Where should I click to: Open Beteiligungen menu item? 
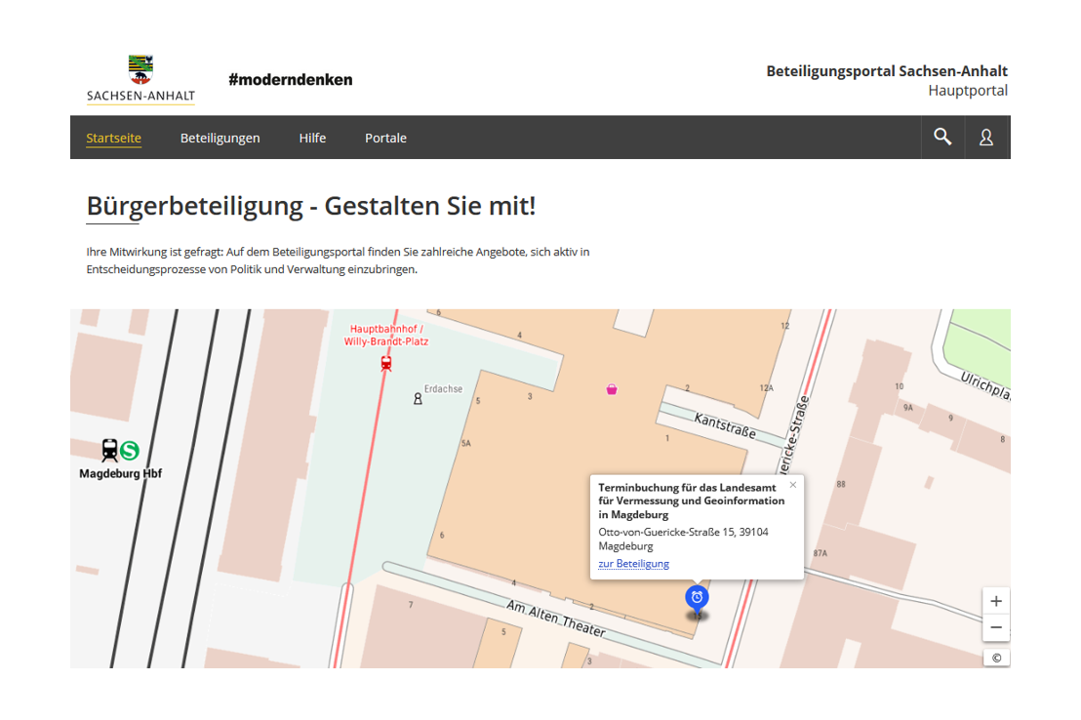point(220,138)
